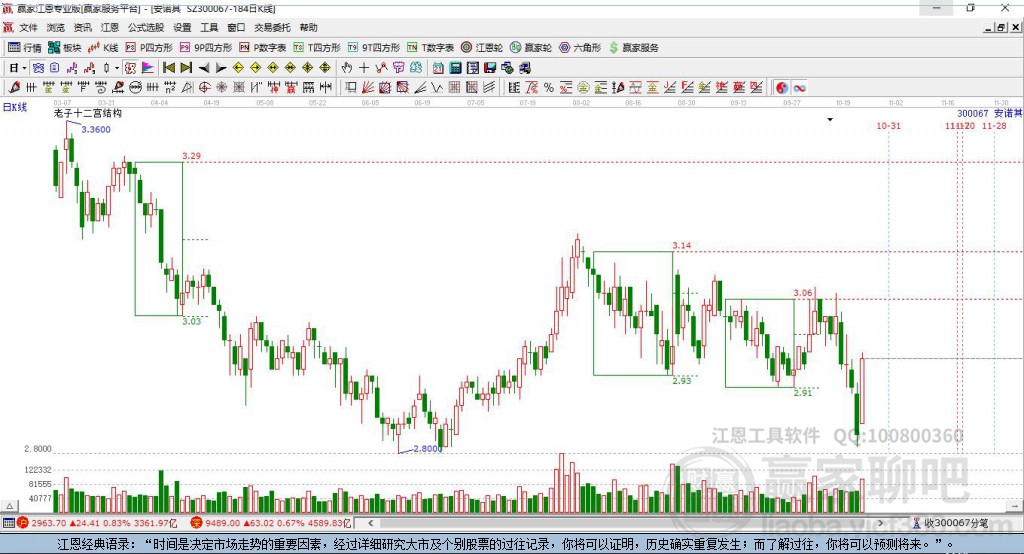Open the 六角形 hexagon tool

(x=580, y=48)
